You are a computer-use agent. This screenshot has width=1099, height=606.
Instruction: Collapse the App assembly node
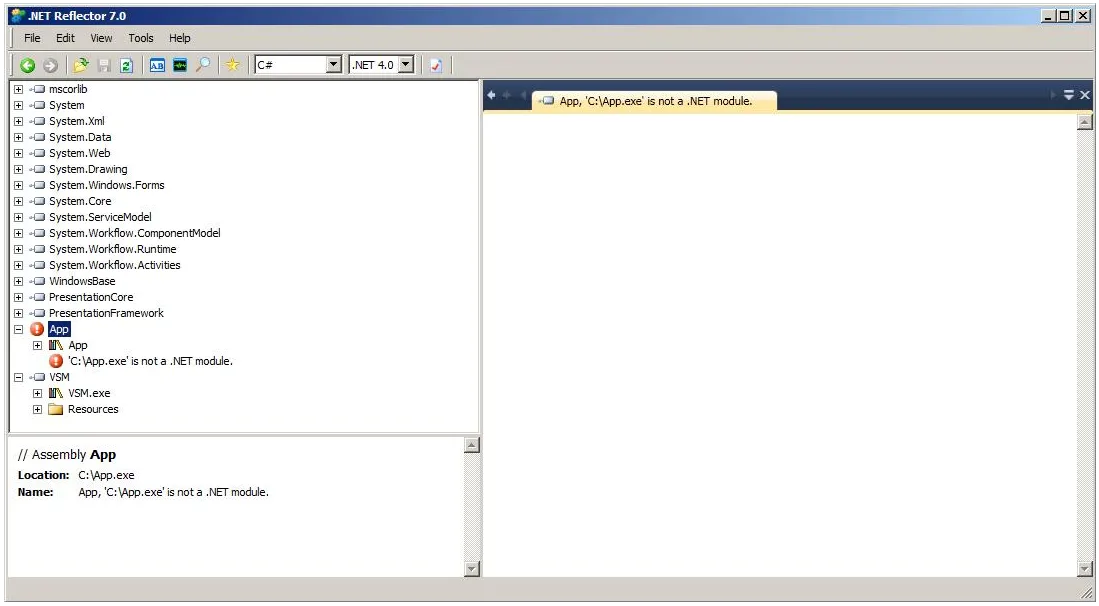(19, 329)
